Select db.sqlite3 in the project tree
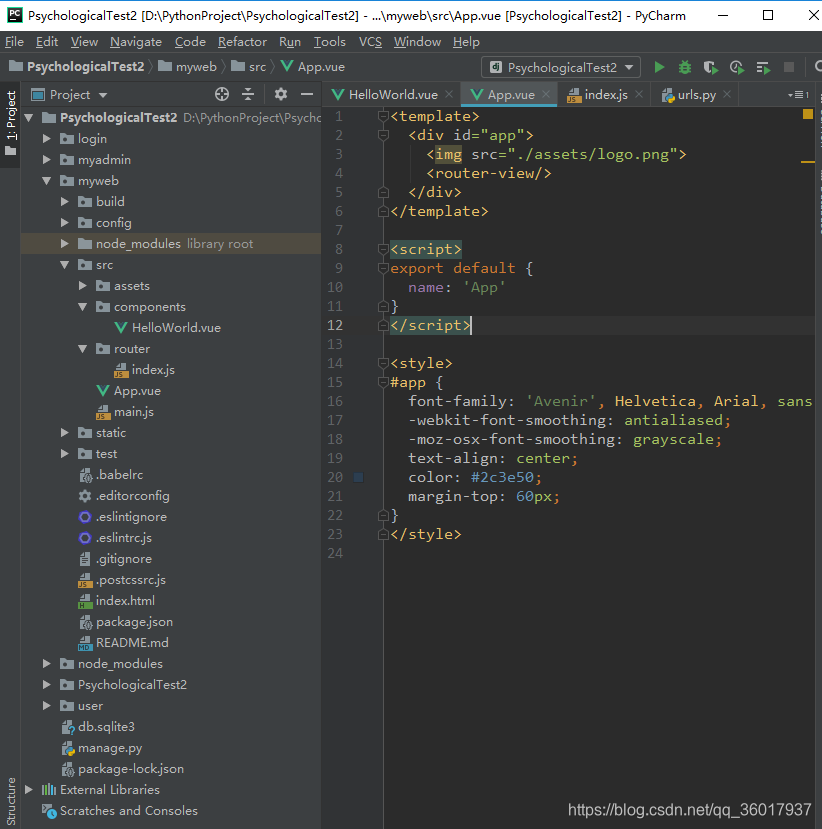 pyautogui.click(x=98, y=727)
